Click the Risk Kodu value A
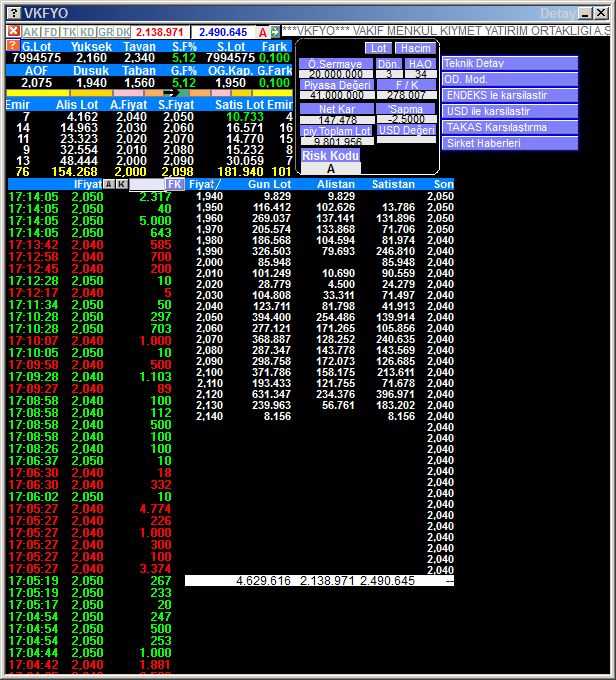Screen dimensions: 616x680 (x=331, y=169)
